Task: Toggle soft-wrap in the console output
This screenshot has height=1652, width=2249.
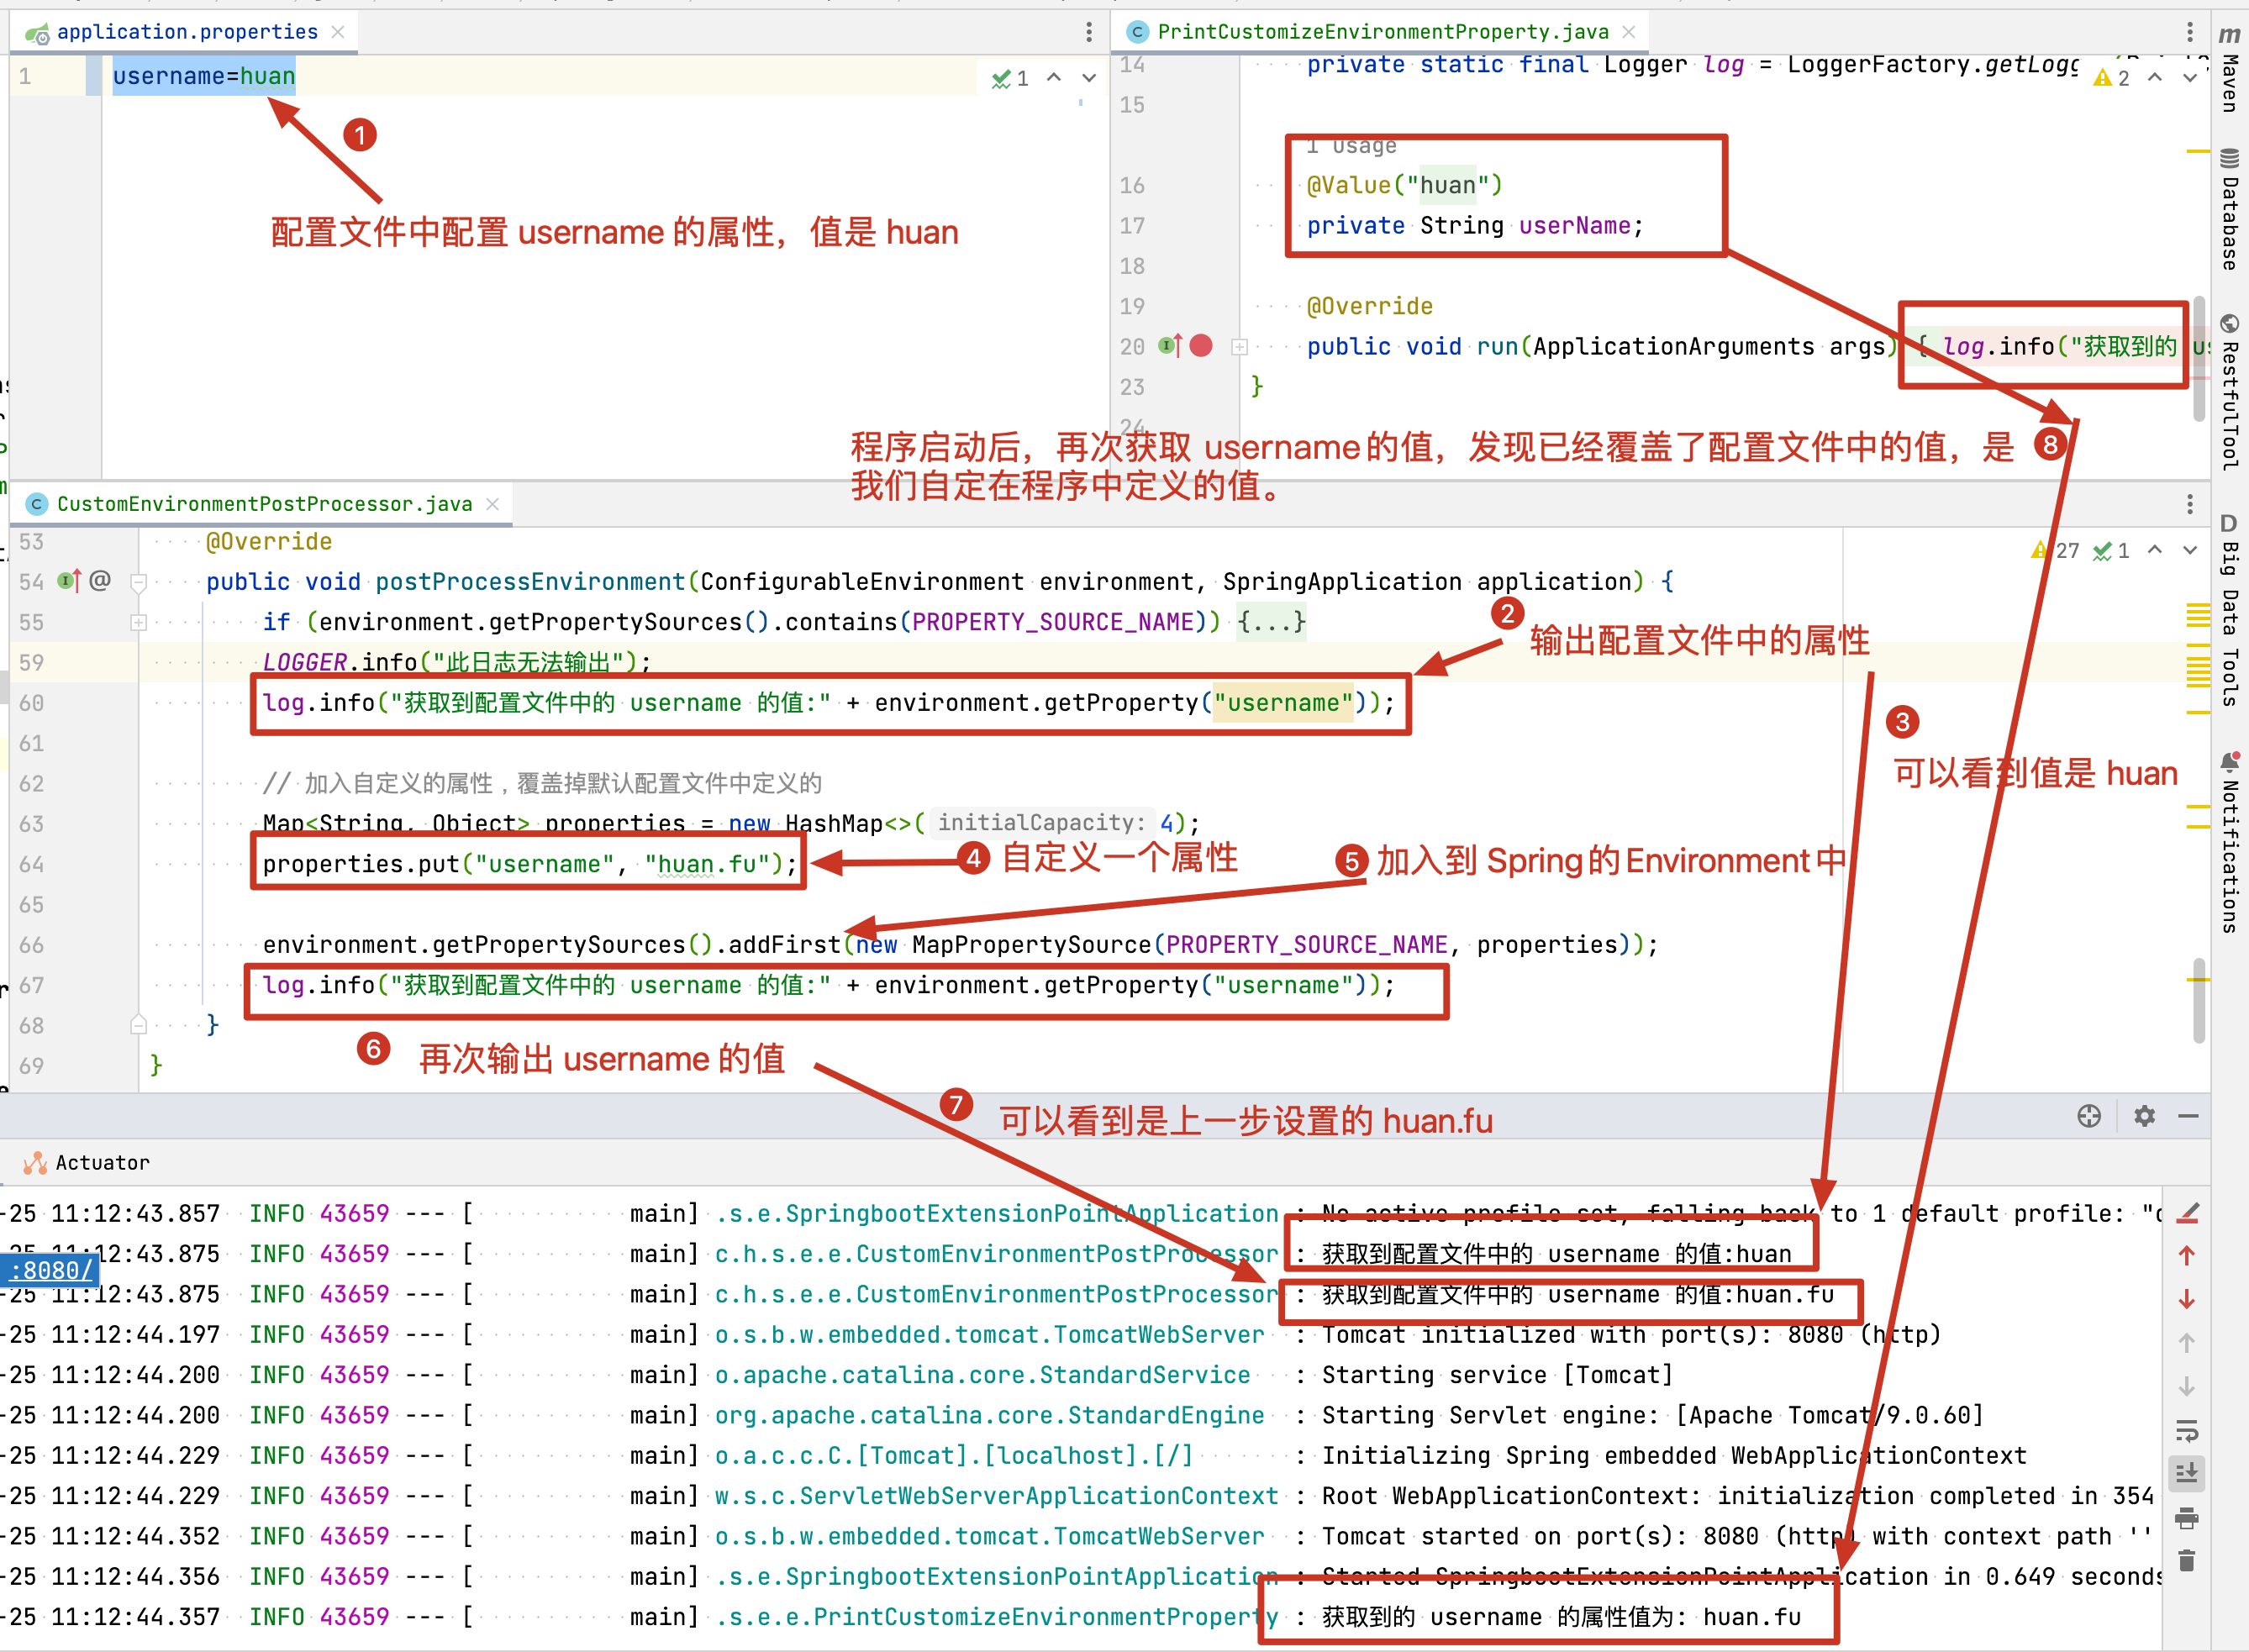Action: pyautogui.click(x=2188, y=1433)
